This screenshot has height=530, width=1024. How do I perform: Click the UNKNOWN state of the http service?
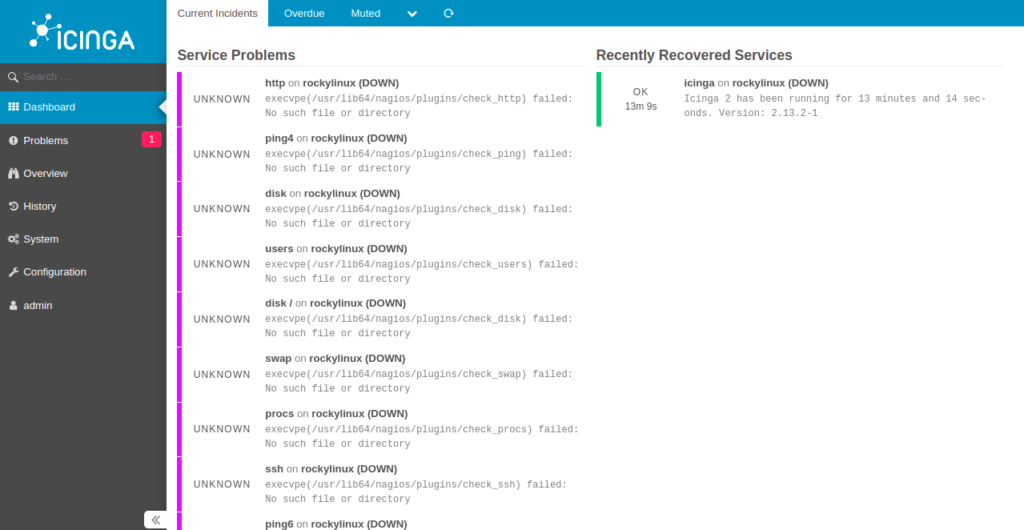click(221, 99)
